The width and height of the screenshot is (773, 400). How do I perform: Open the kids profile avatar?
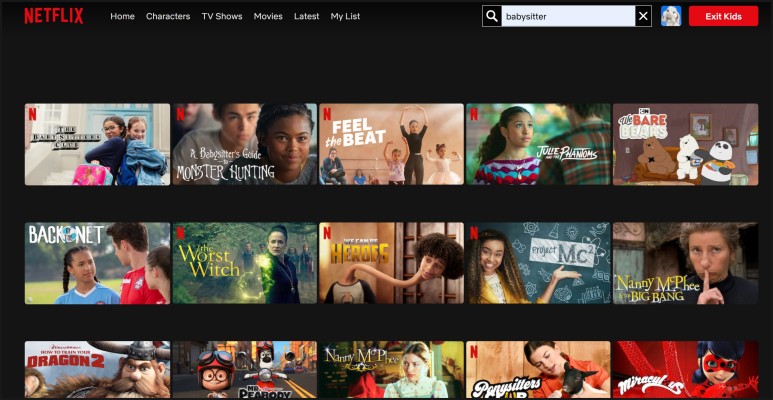point(670,16)
